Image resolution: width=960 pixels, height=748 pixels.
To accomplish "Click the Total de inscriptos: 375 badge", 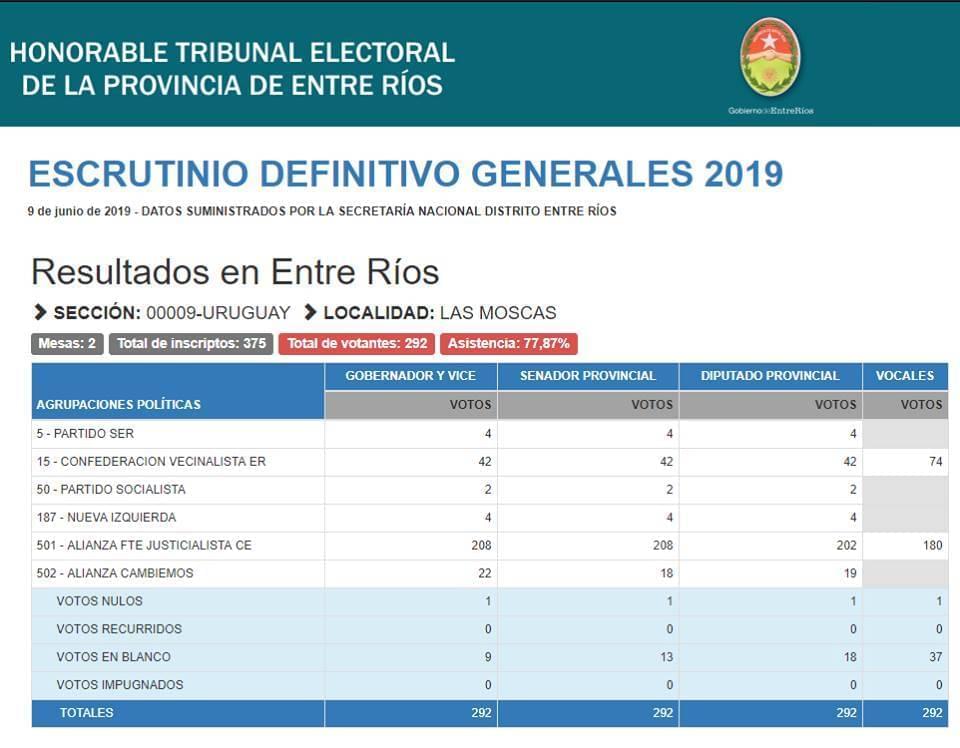I will [191, 344].
